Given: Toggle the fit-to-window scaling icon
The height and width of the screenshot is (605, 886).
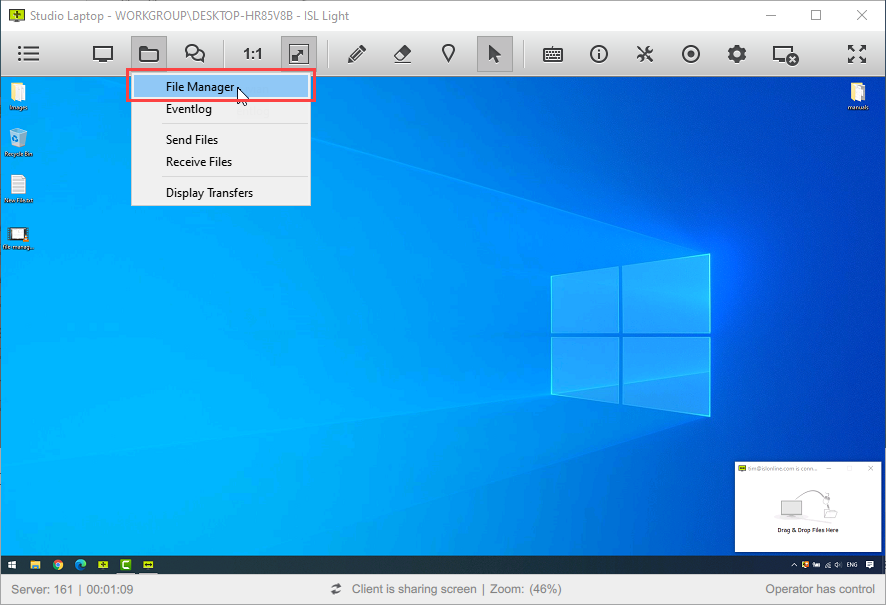Looking at the screenshot, I should coord(298,54).
